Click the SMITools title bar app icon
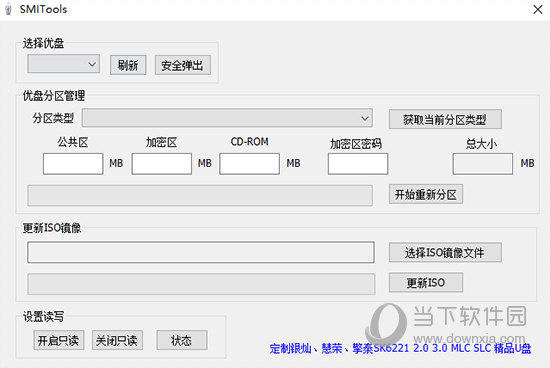The width and height of the screenshot is (550, 368). (8, 10)
